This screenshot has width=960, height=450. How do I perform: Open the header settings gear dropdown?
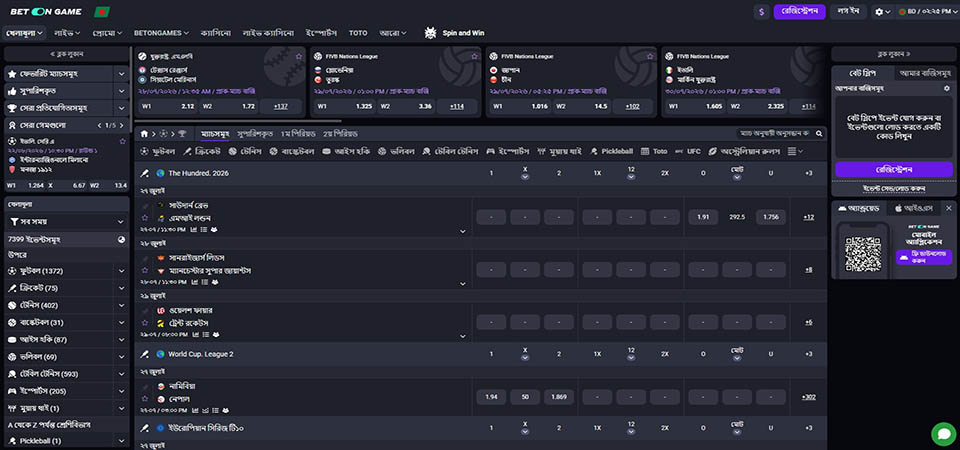[x=883, y=12]
